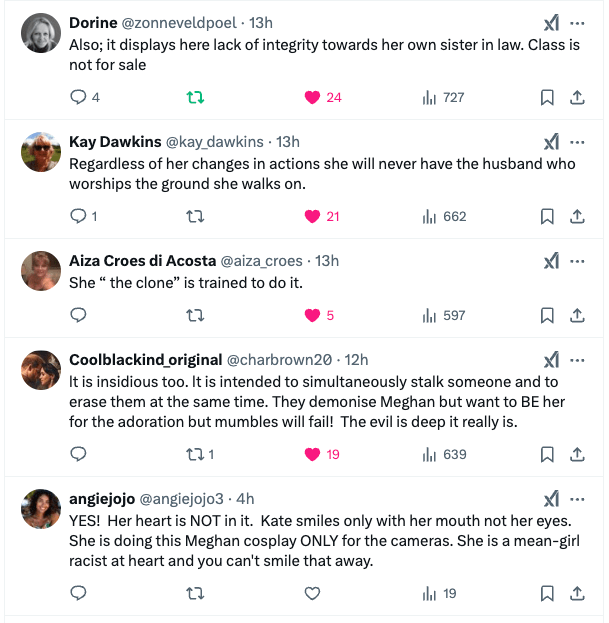Image resolution: width=609 pixels, height=623 pixels.
Task: Bookmark Kay Dawkins' tweet
Action: point(547,216)
